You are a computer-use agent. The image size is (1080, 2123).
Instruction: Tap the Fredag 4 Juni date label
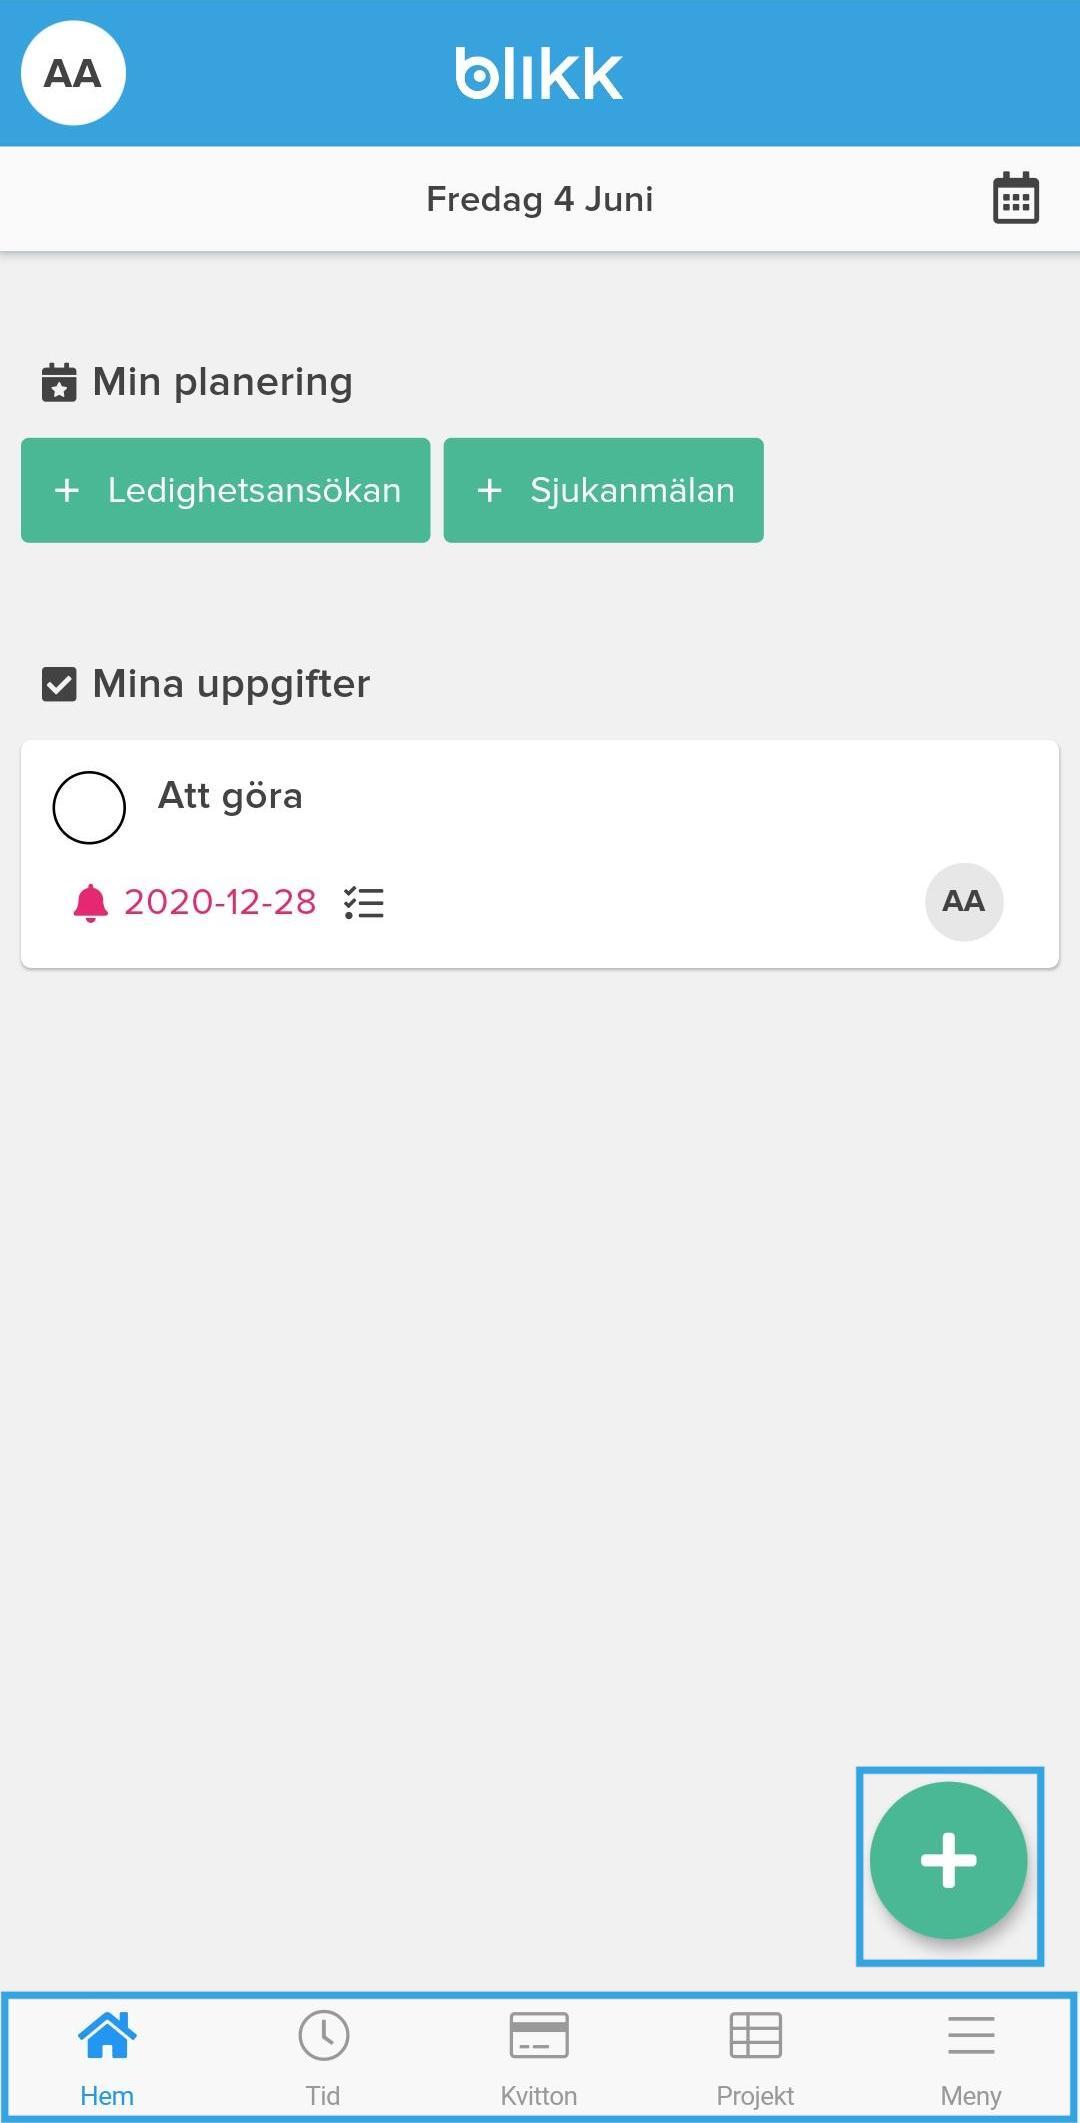pos(539,199)
